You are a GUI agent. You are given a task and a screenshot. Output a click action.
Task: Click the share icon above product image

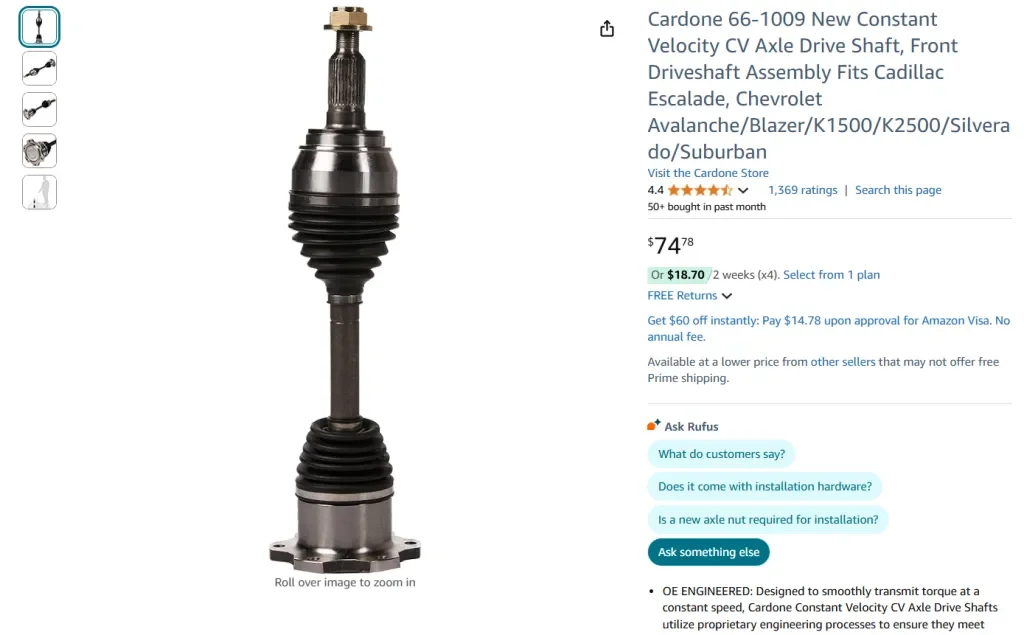click(x=607, y=29)
